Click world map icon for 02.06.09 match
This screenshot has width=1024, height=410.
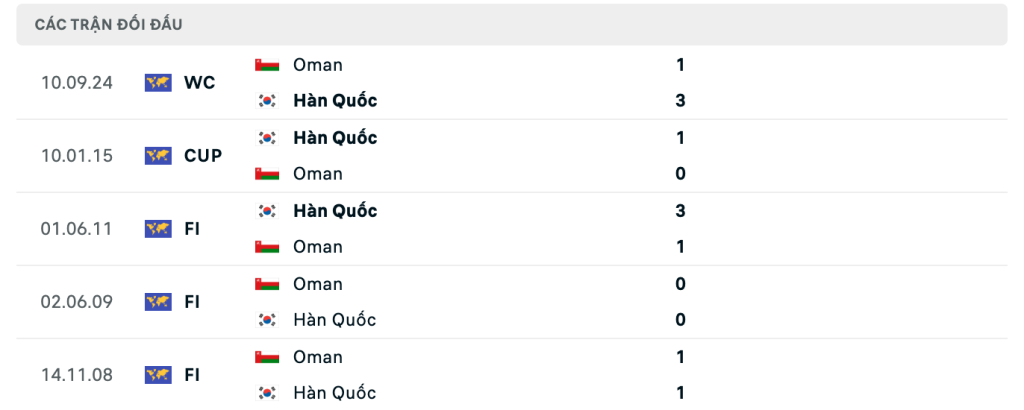point(158,302)
